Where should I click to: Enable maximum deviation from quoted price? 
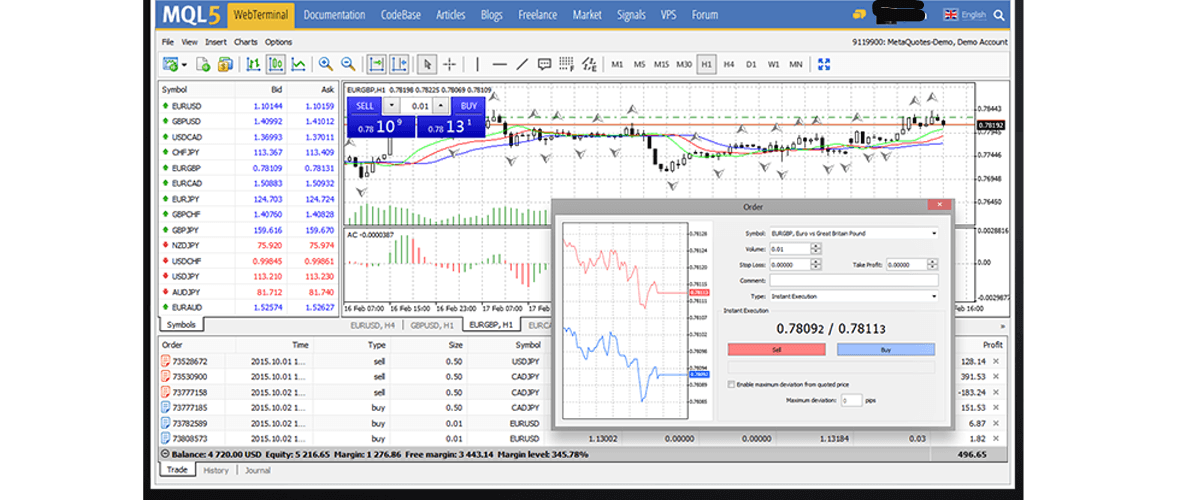(x=731, y=385)
